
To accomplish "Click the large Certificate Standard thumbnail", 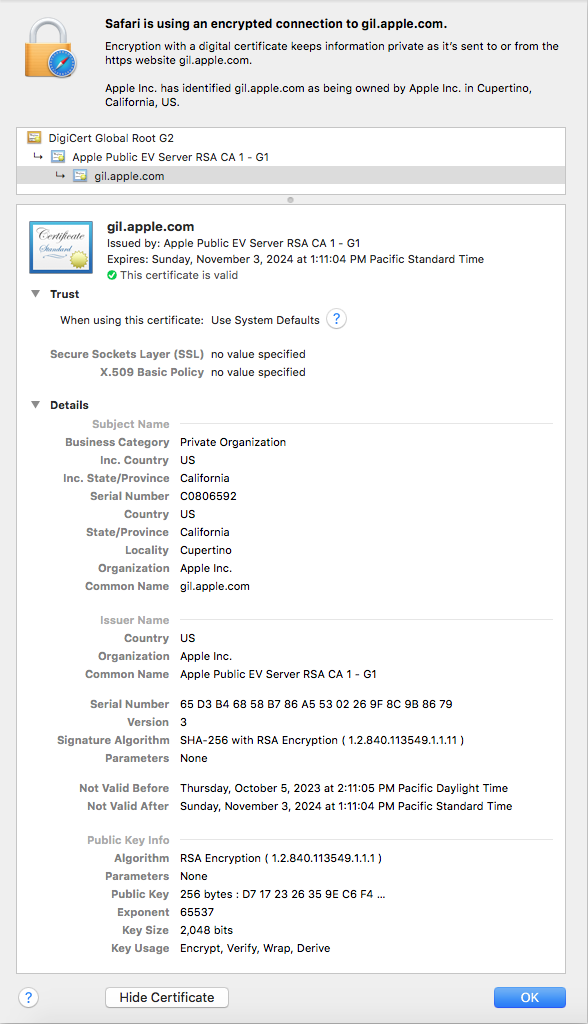I will 61,247.
